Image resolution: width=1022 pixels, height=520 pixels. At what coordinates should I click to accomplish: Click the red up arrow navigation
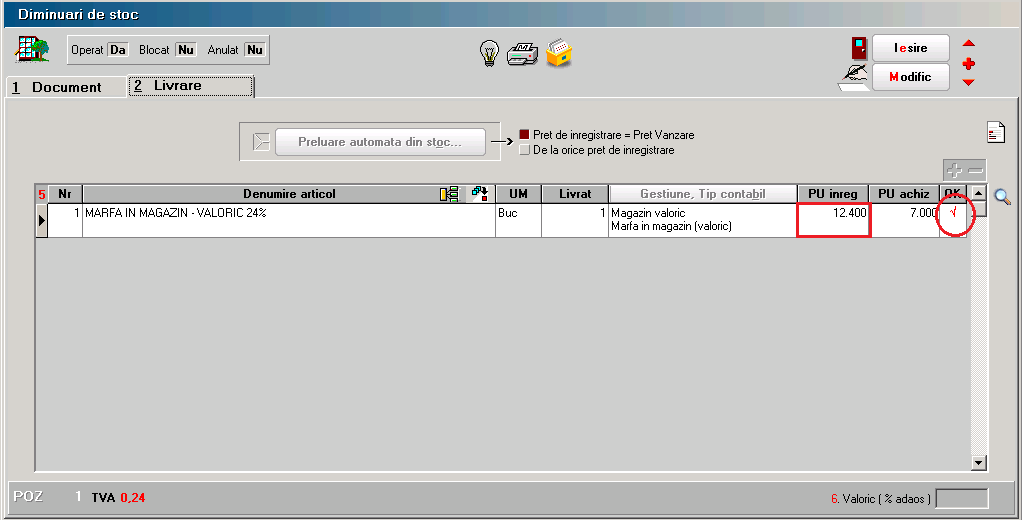pyautogui.click(x=968, y=44)
